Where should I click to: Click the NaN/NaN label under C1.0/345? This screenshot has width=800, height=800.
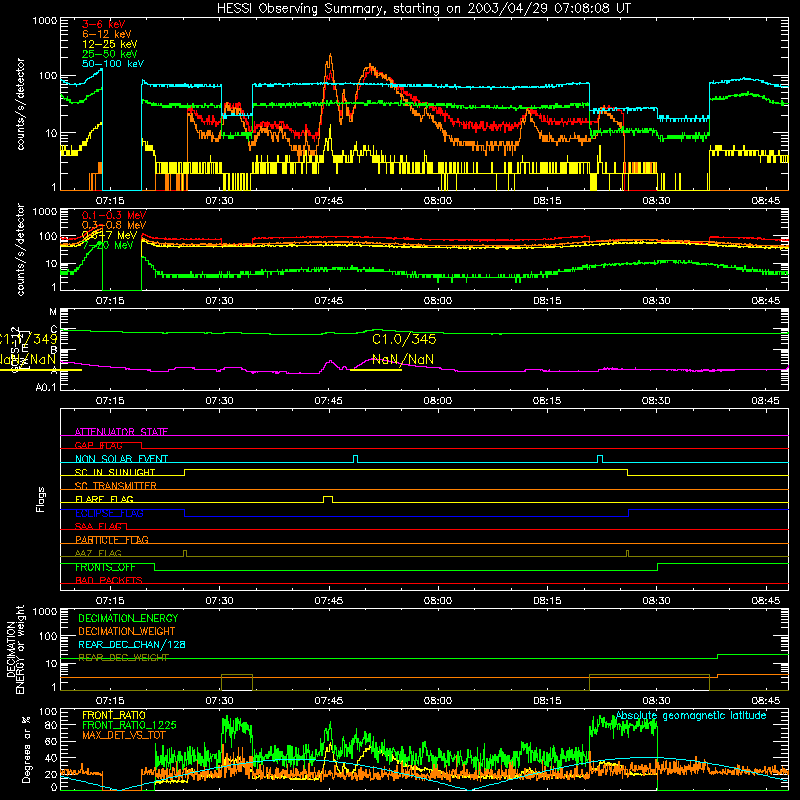(x=403, y=360)
